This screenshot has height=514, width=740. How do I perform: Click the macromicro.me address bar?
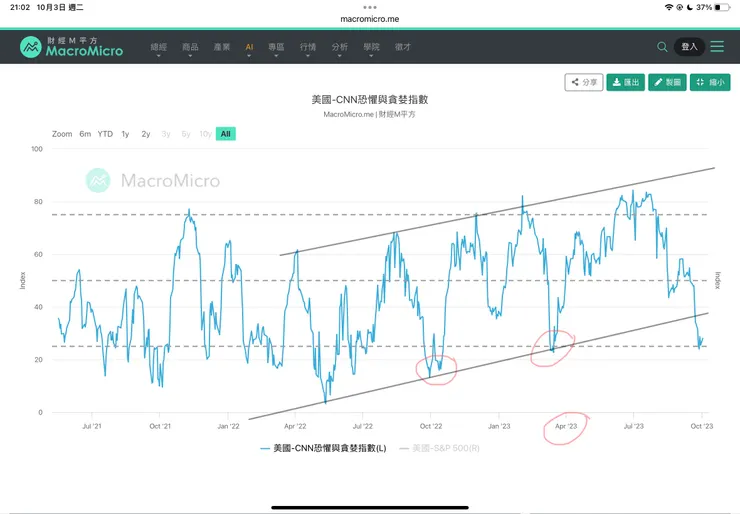pos(370,19)
